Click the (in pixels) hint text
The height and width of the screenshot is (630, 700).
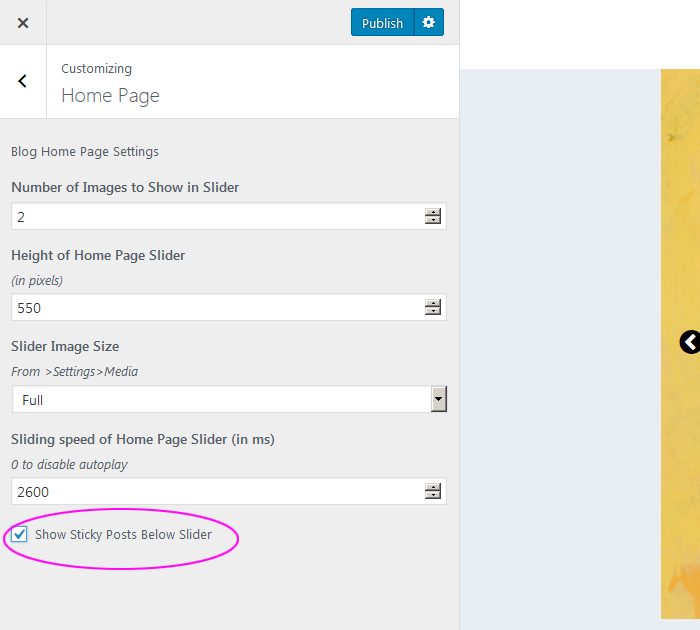pyautogui.click(x=37, y=280)
